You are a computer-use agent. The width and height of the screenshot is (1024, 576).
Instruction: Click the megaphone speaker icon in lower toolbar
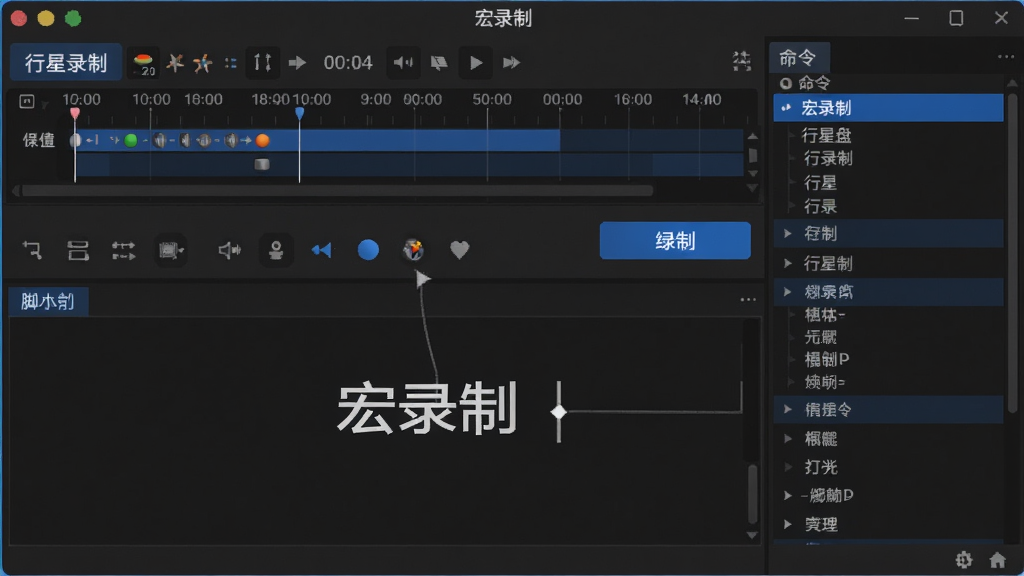tap(230, 250)
